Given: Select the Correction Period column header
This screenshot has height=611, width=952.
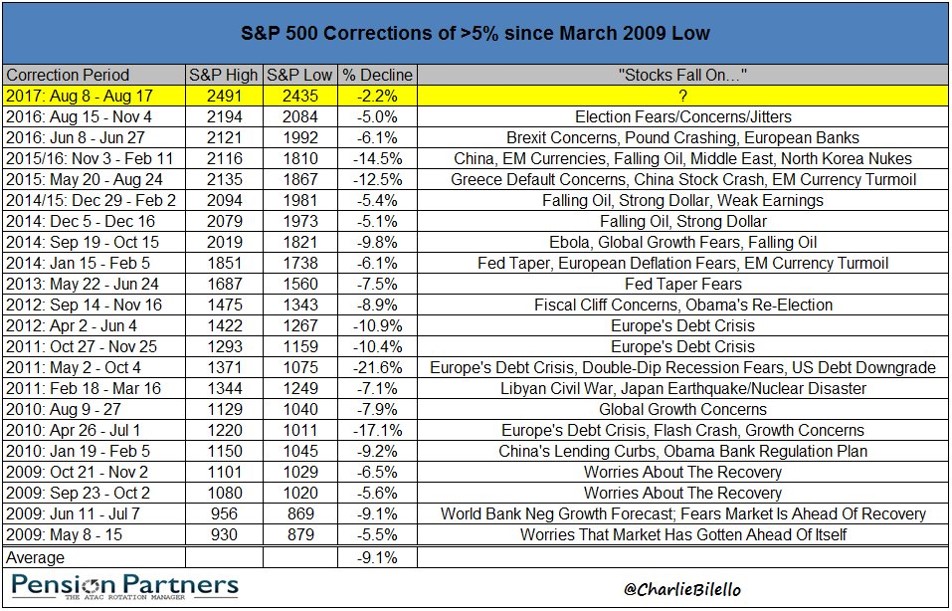Looking at the screenshot, I should 68,75.
